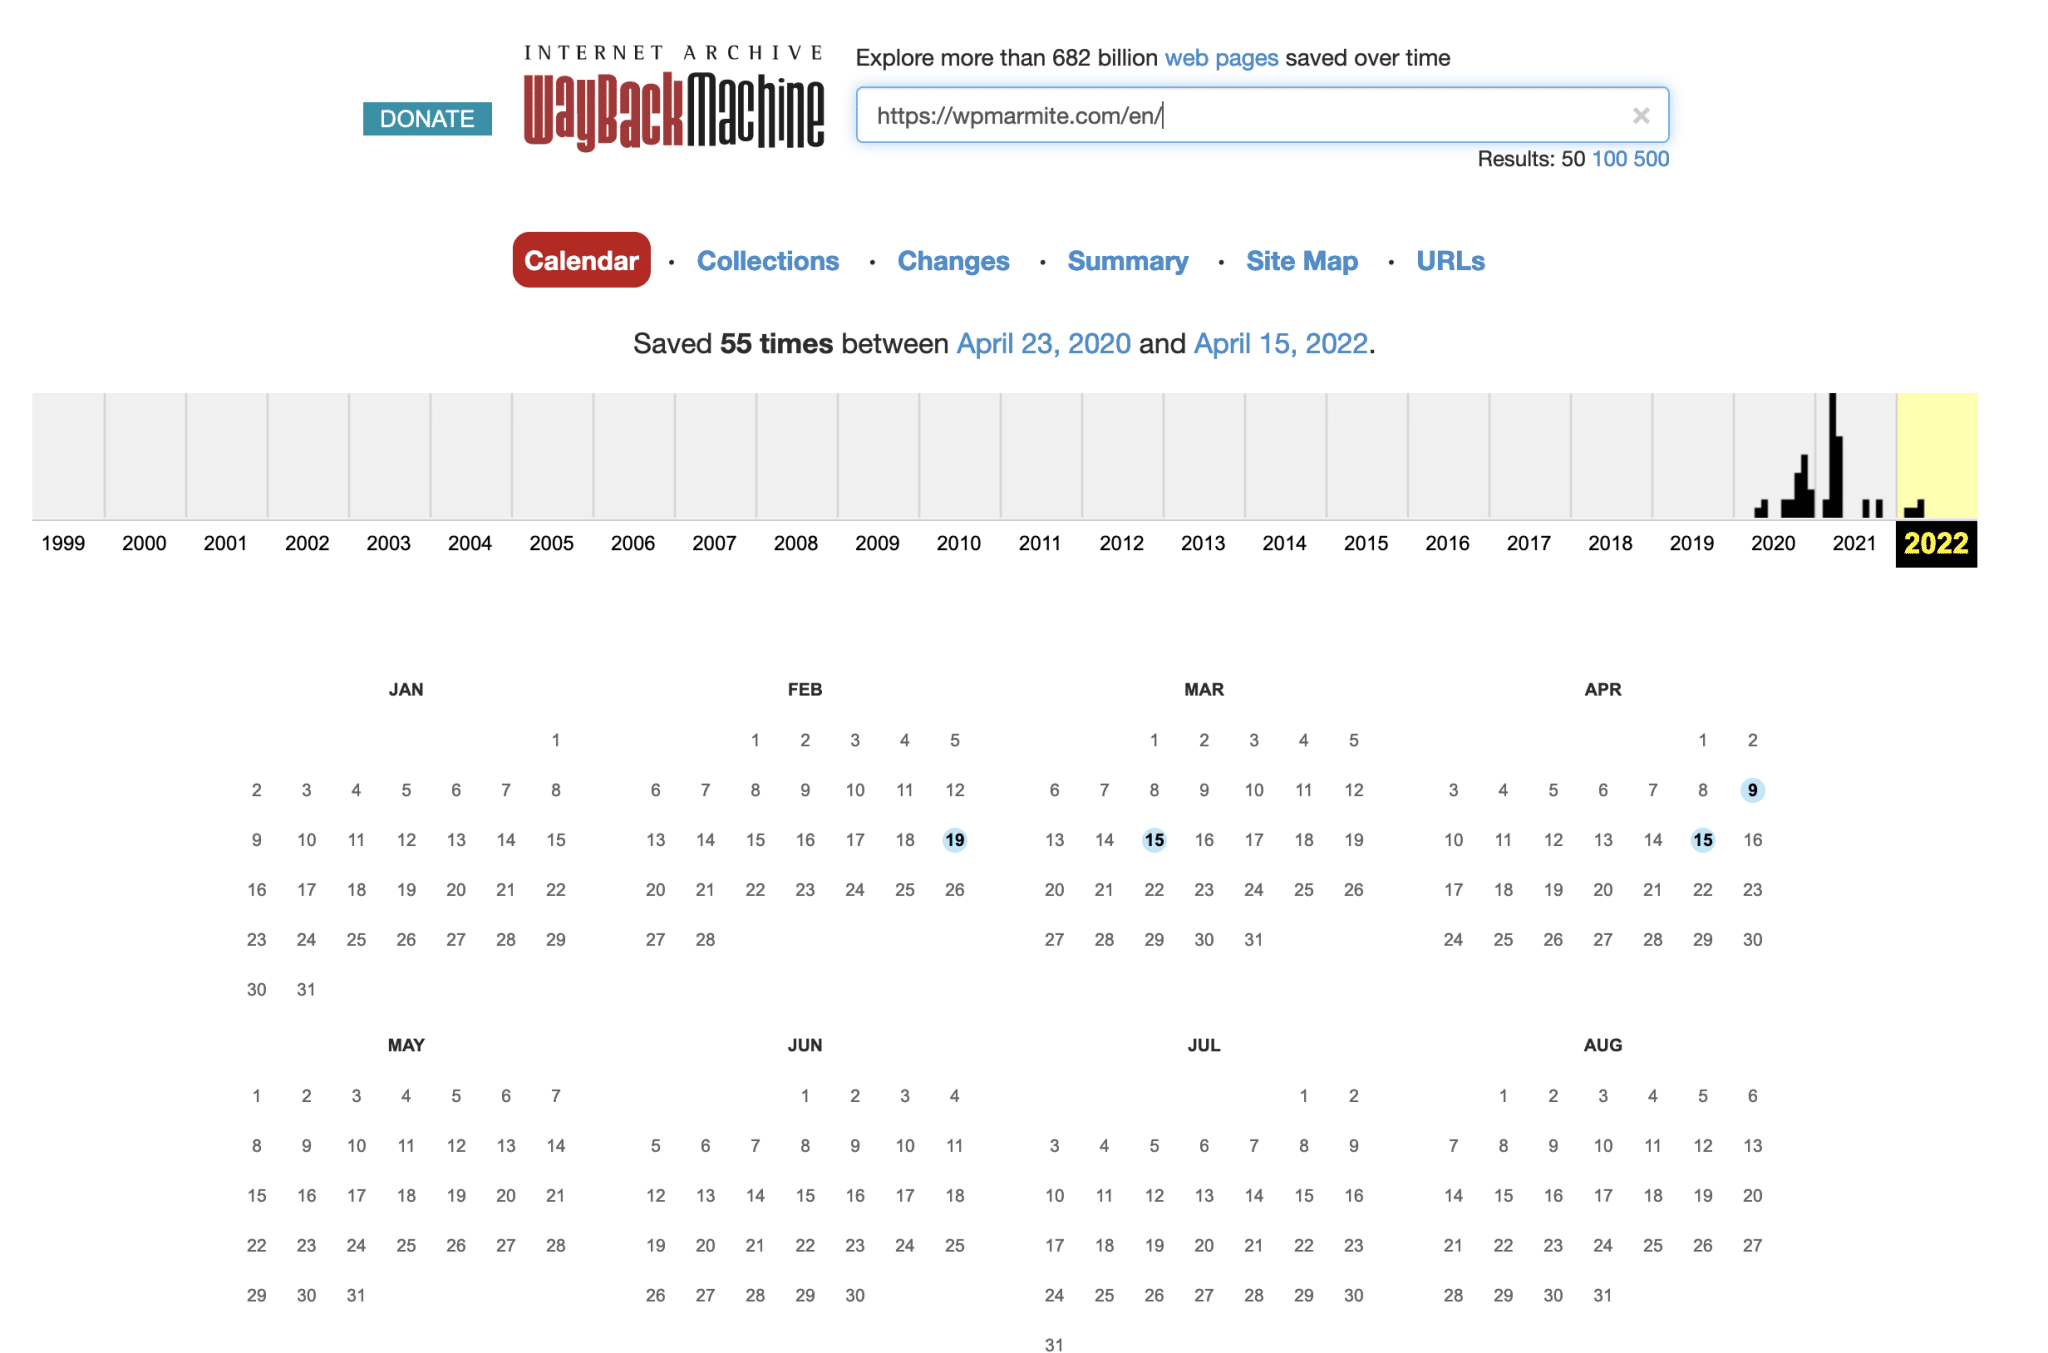This screenshot has width=2048, height=1353.
Task: Click the FEB month heading
Action: [805, 689]
